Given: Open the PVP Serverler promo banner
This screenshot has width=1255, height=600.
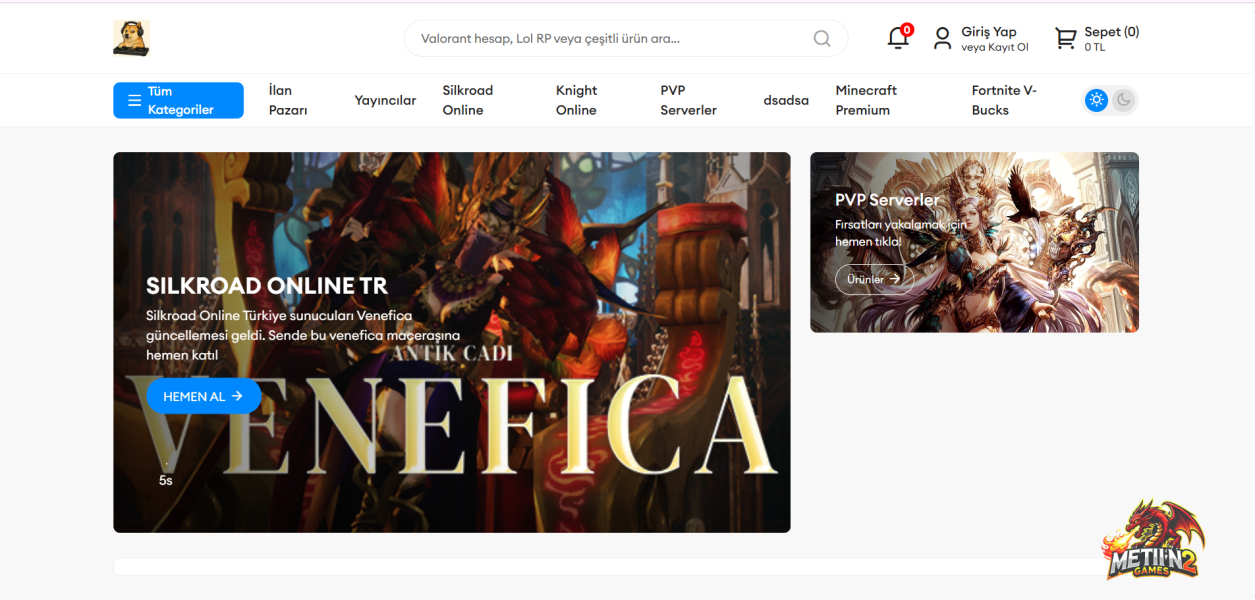Looking at the screenshot, I should point(974,242).
